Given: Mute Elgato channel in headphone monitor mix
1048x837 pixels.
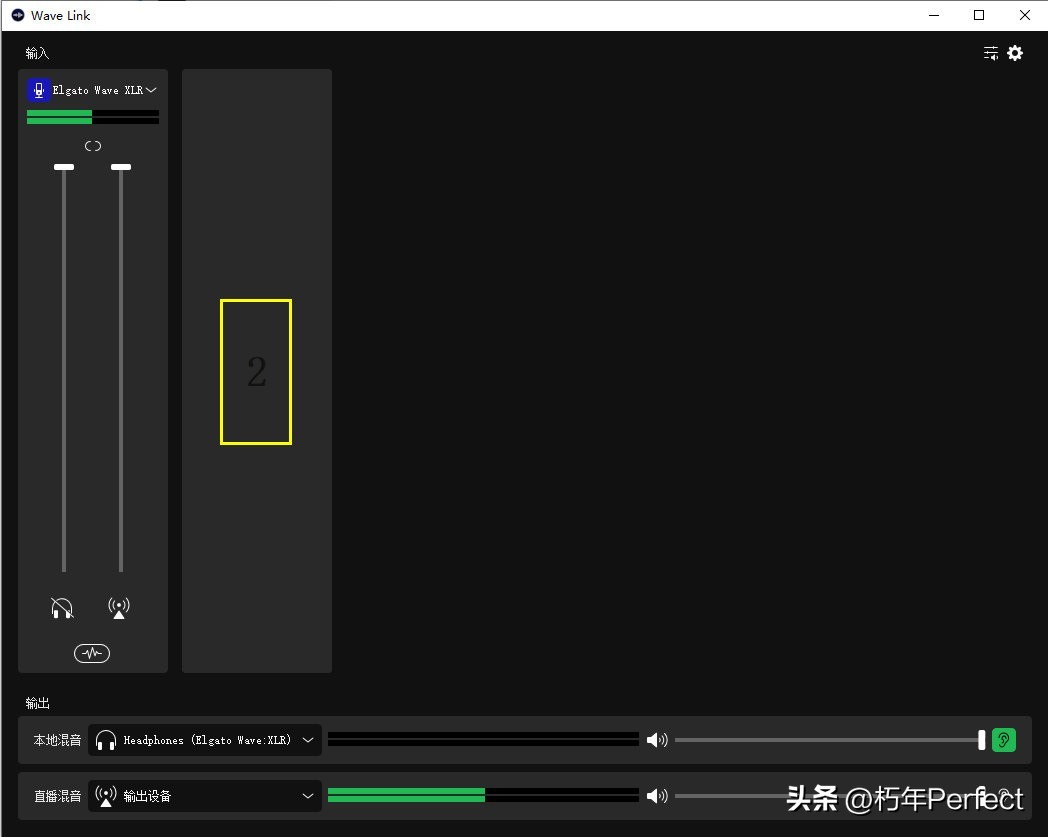Looking at the screenshot, I should coord(62,608).
